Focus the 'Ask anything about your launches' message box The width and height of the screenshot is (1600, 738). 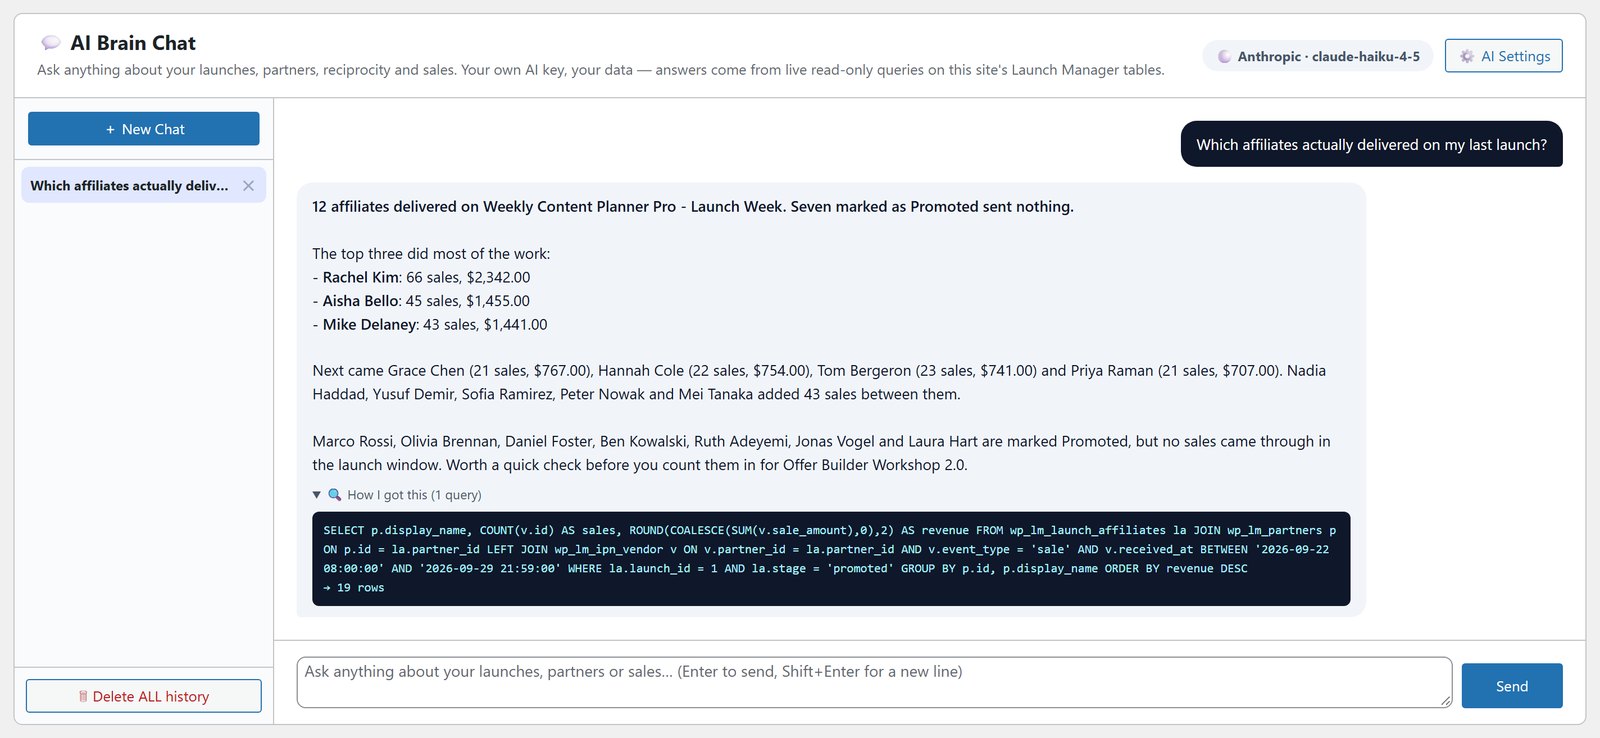click(x=874, y=682)
